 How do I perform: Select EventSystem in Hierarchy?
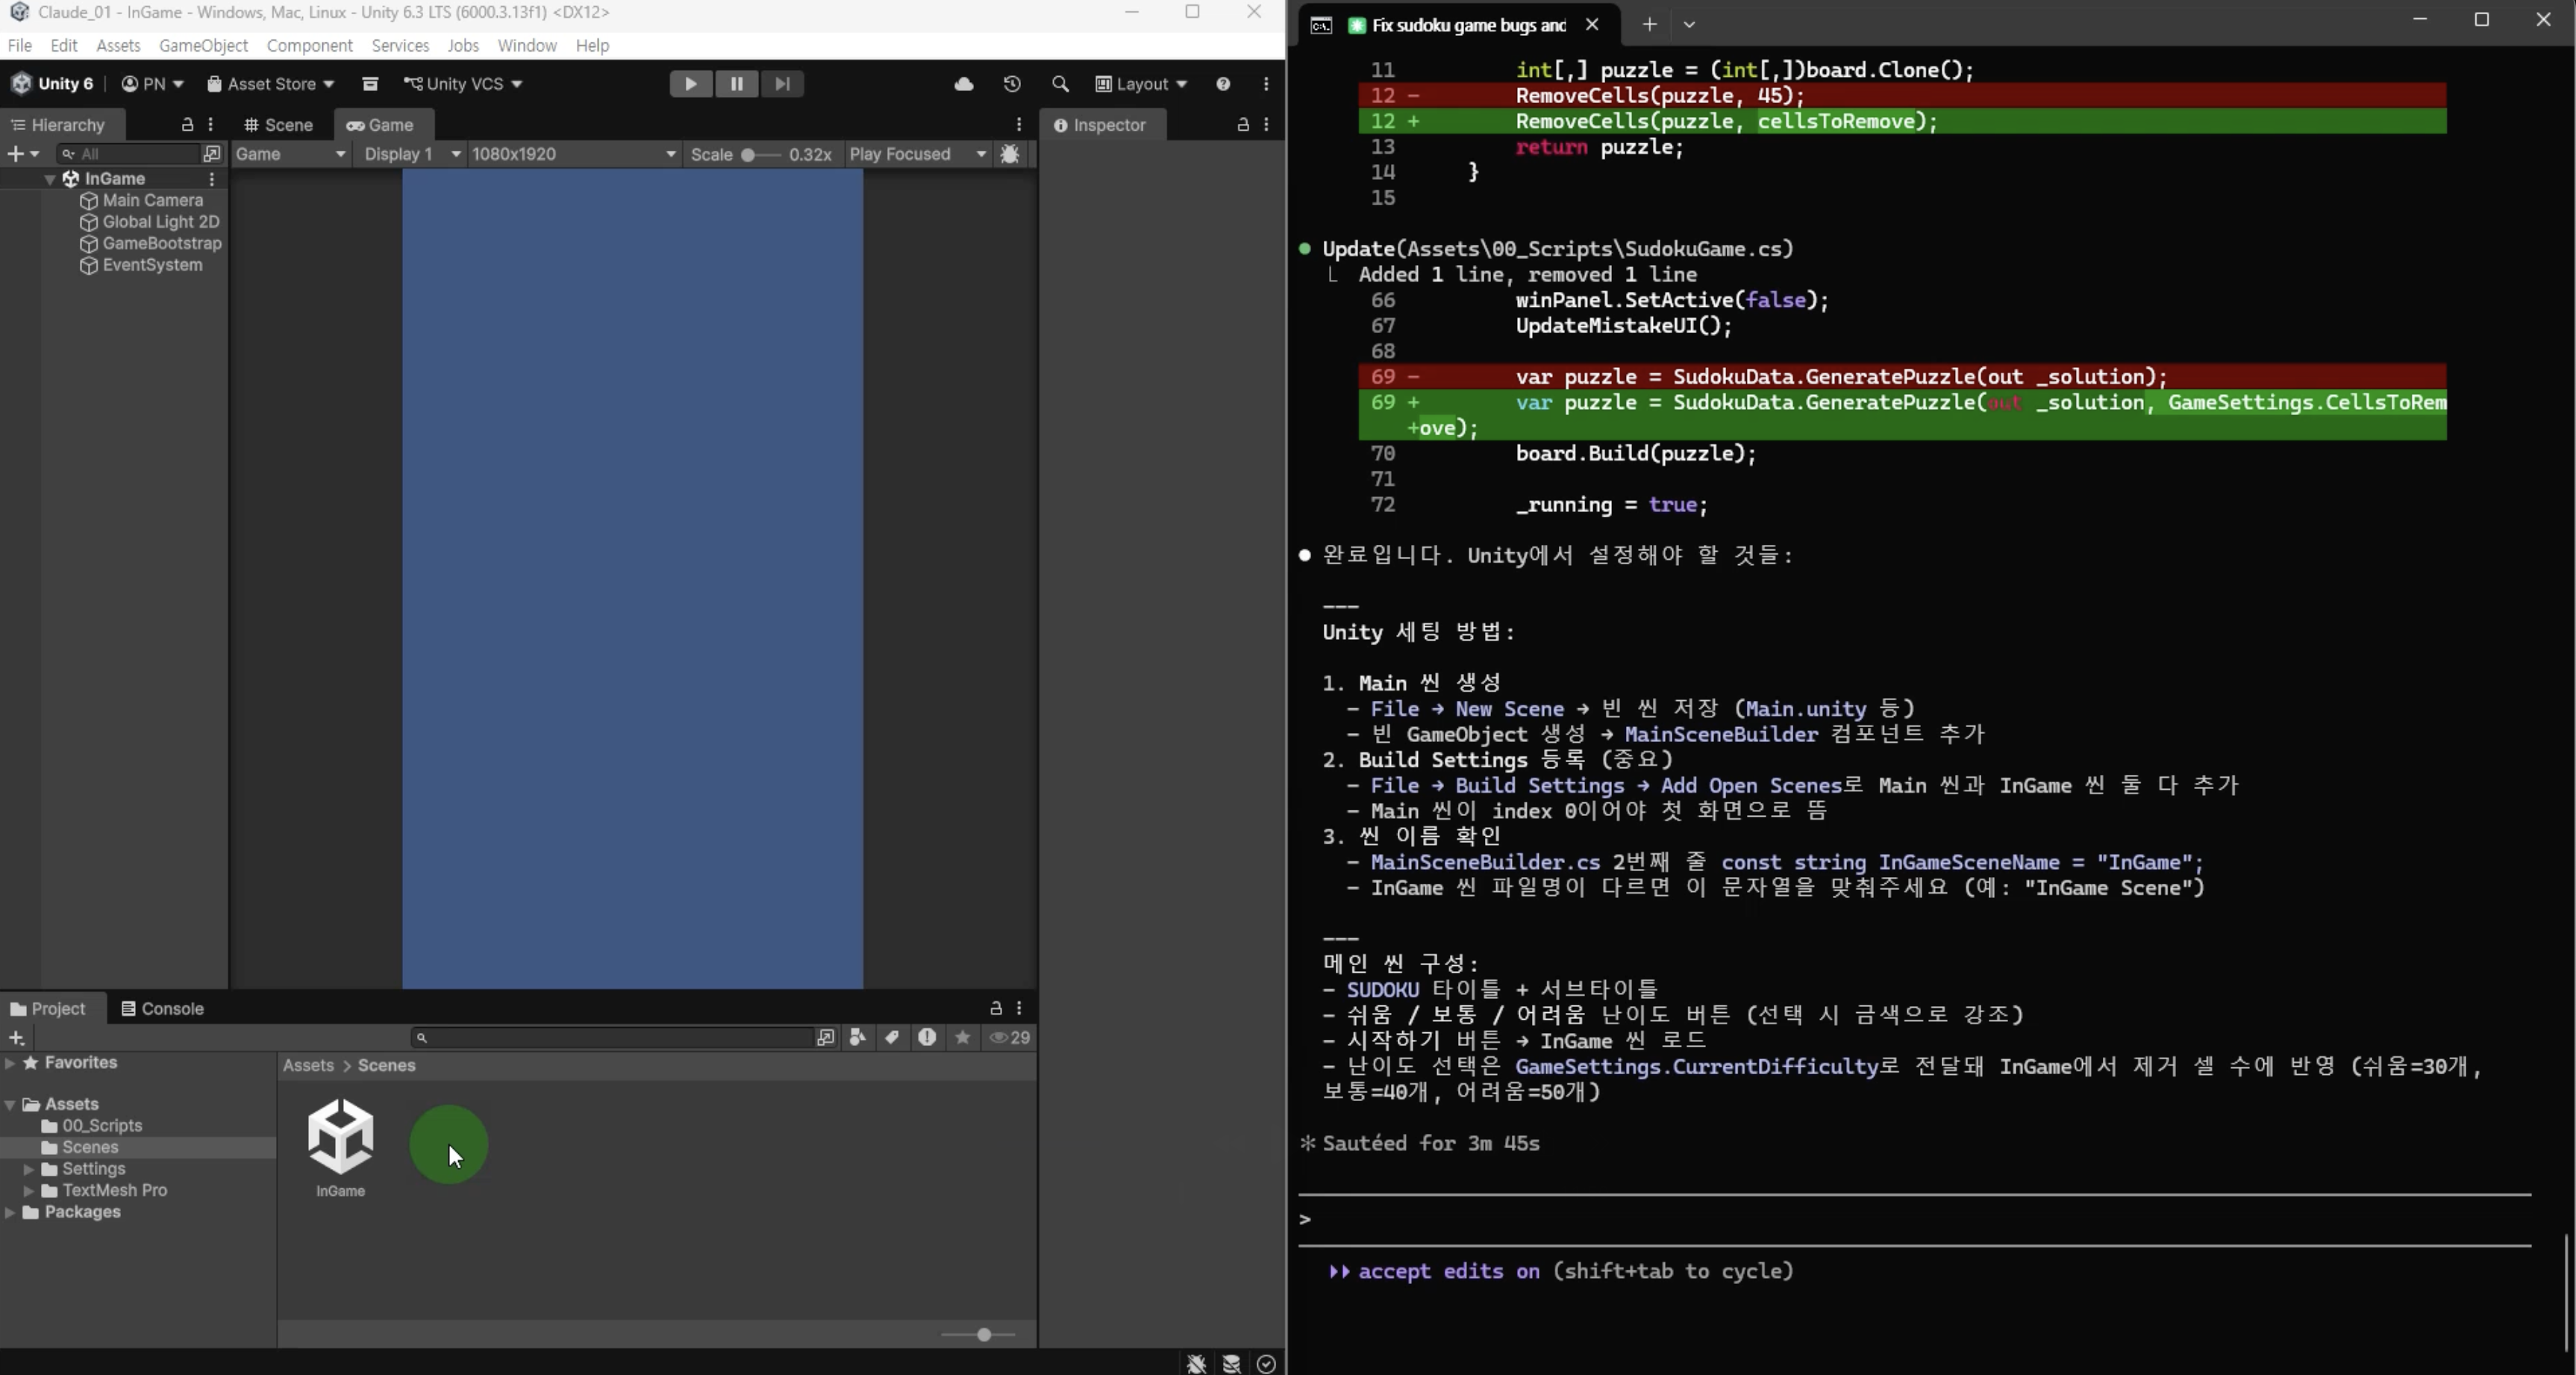pos(152,265)
